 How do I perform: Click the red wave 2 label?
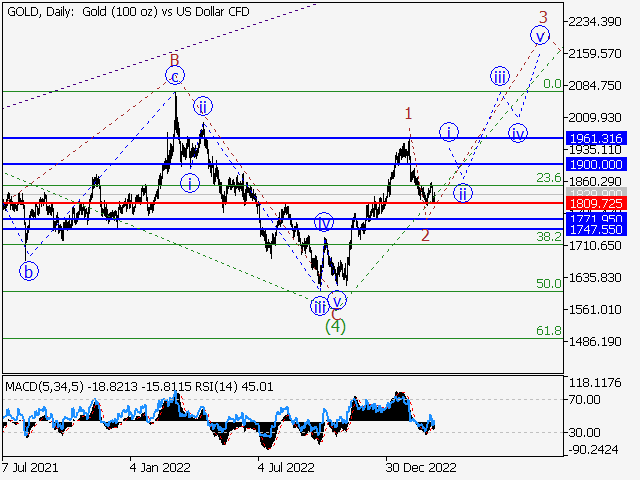tap(425, 236)
